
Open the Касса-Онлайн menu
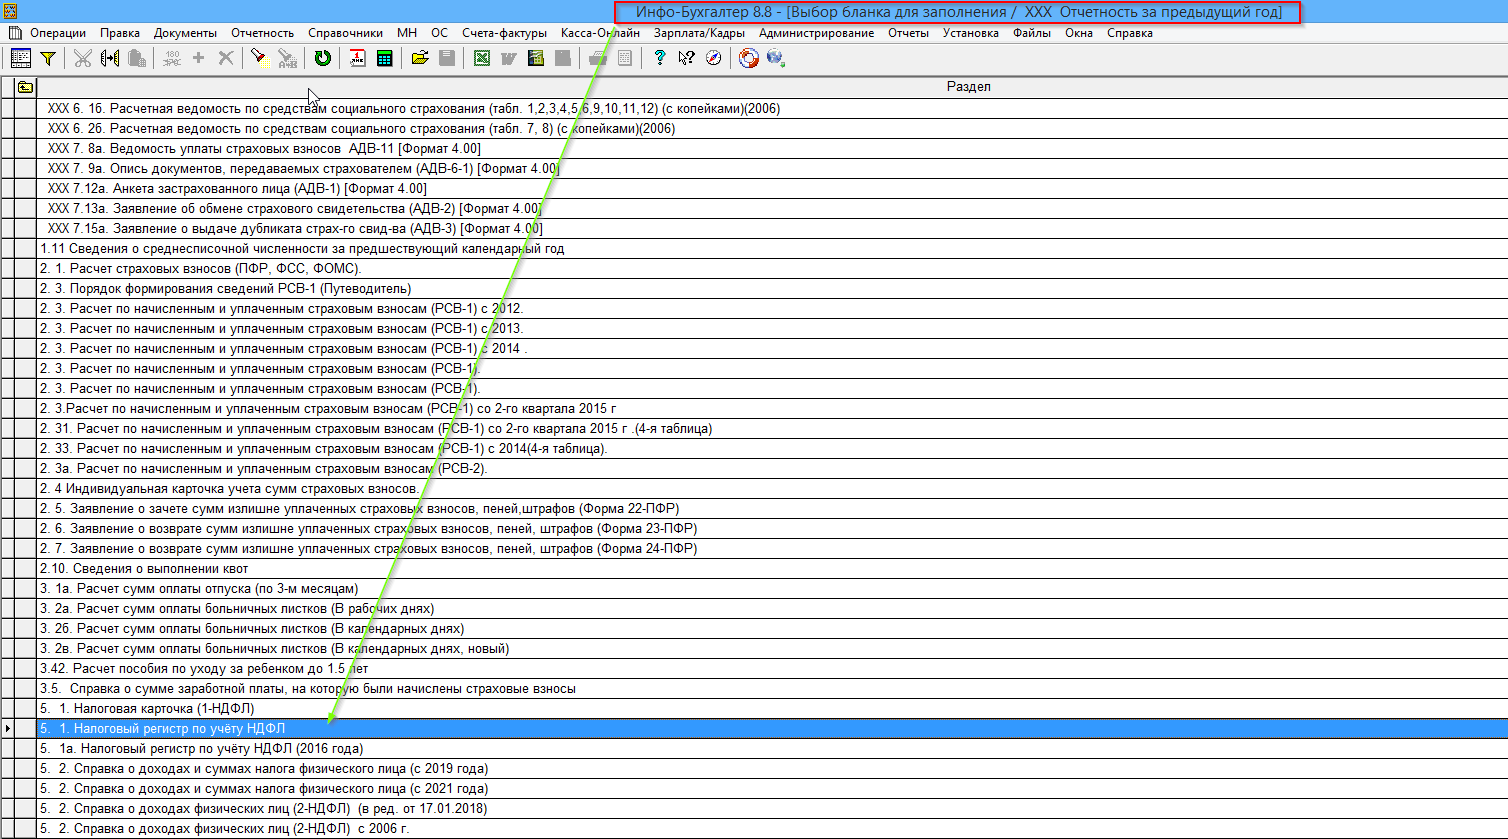[x=600, y=33]
